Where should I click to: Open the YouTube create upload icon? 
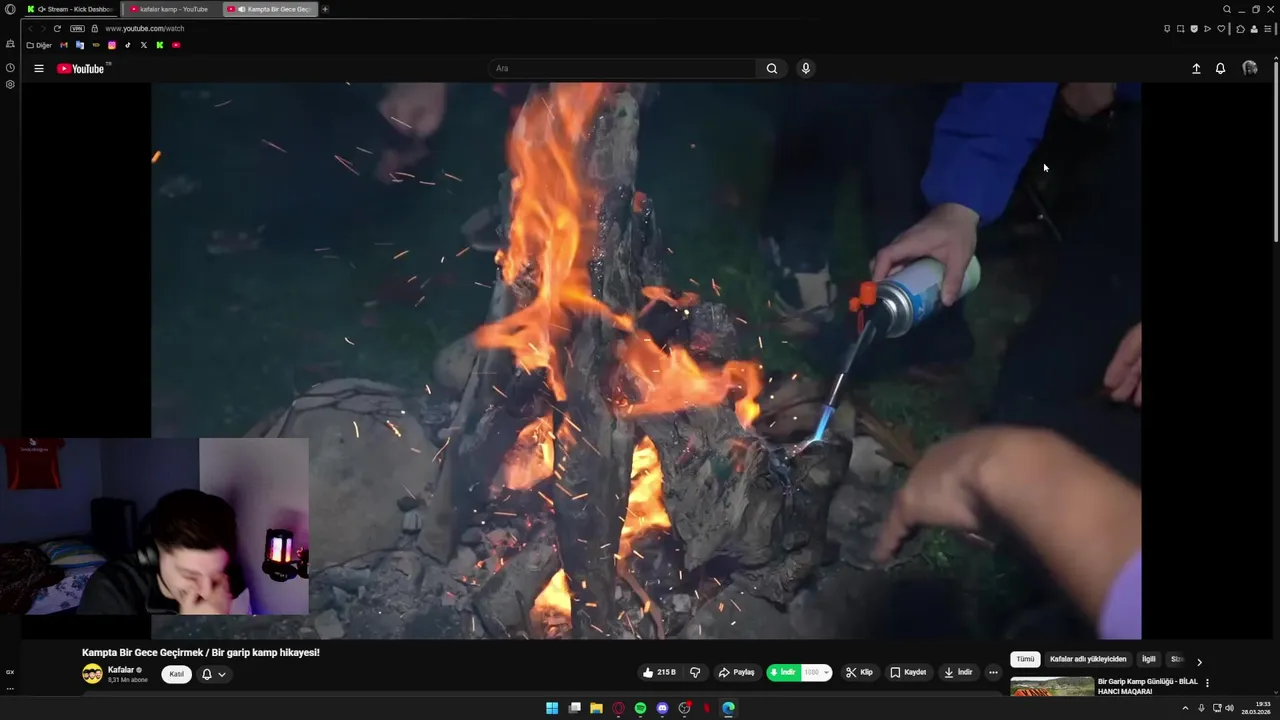[1196, 69]
